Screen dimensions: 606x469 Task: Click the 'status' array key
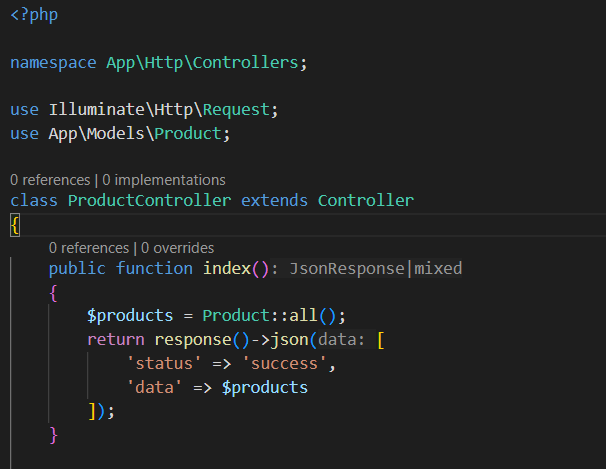coord(164,363)
